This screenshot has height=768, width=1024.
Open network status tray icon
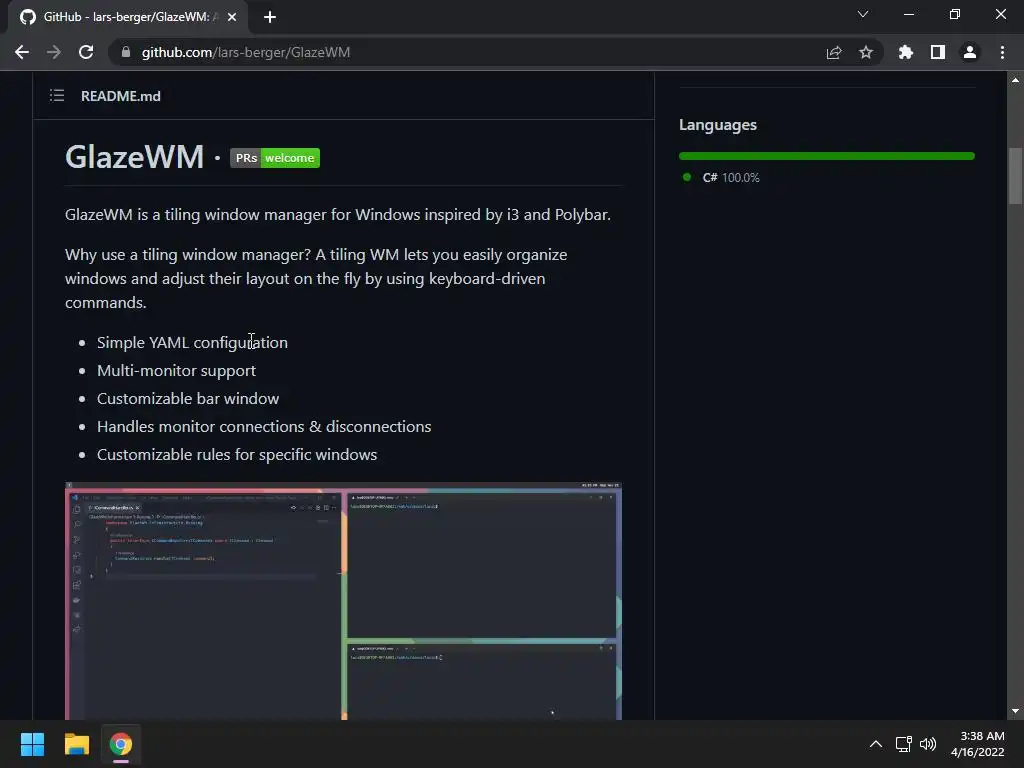[x=903, y=744]
